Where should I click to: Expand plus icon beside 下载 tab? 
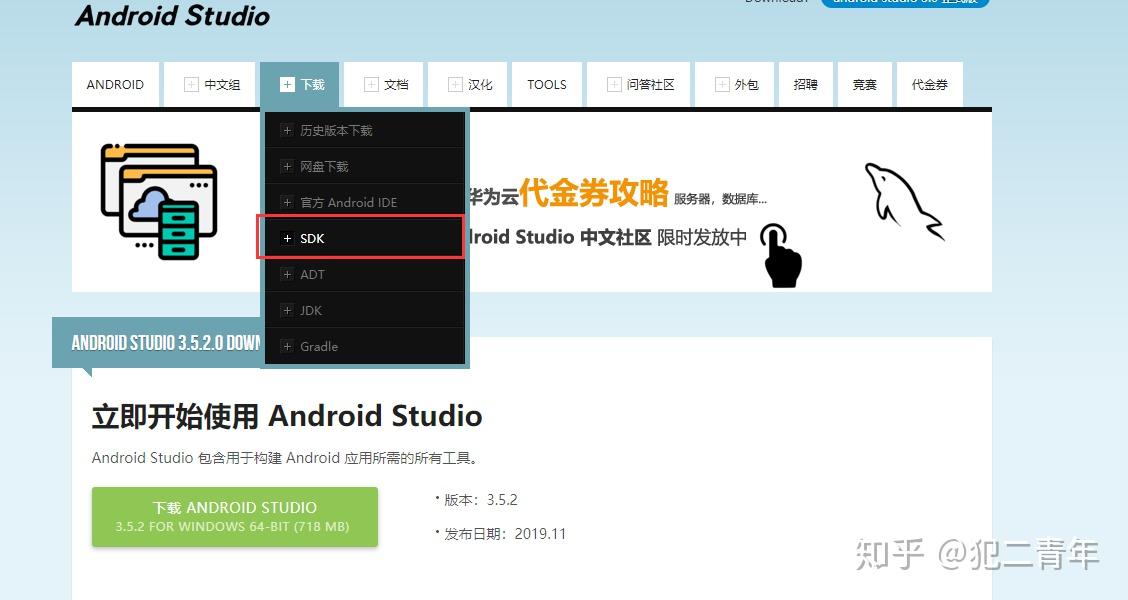click(x=287, y=85)
